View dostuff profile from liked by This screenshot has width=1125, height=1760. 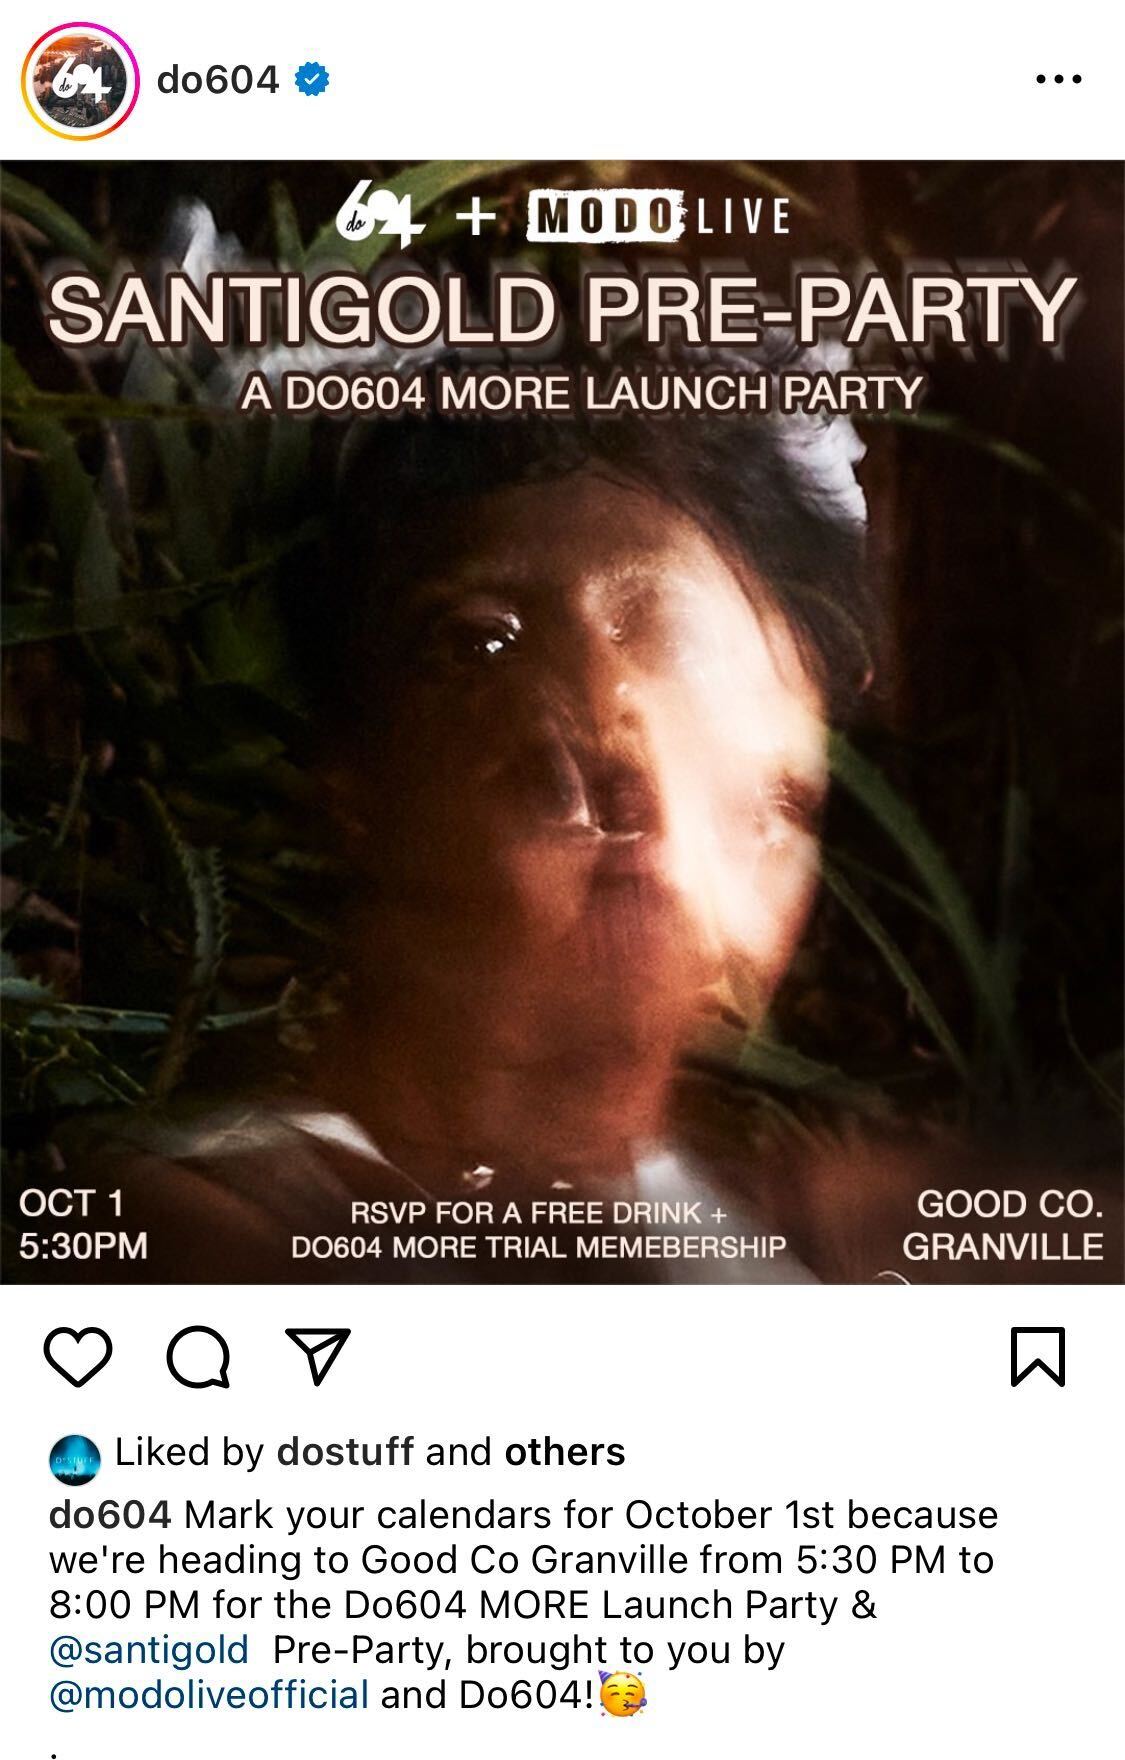point(346,1452)
